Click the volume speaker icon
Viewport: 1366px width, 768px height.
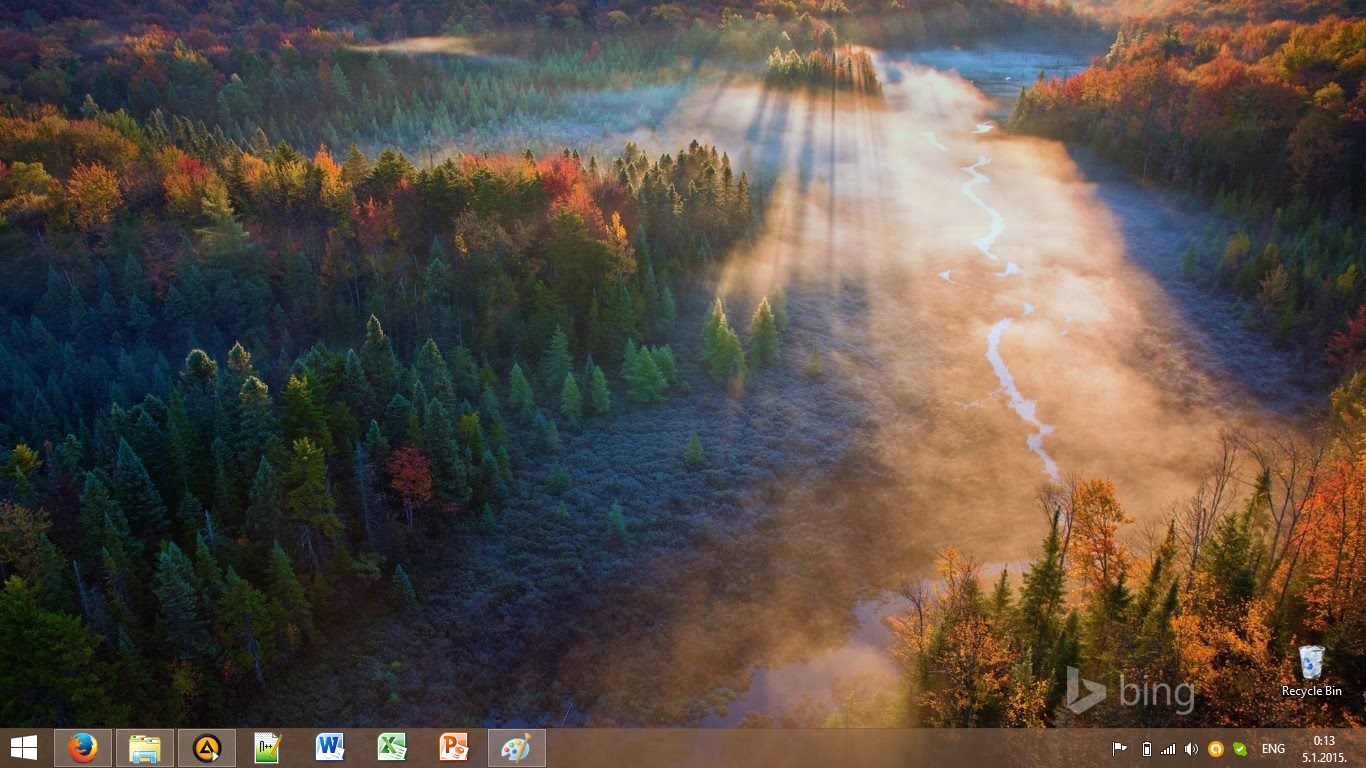point(1191,749)
